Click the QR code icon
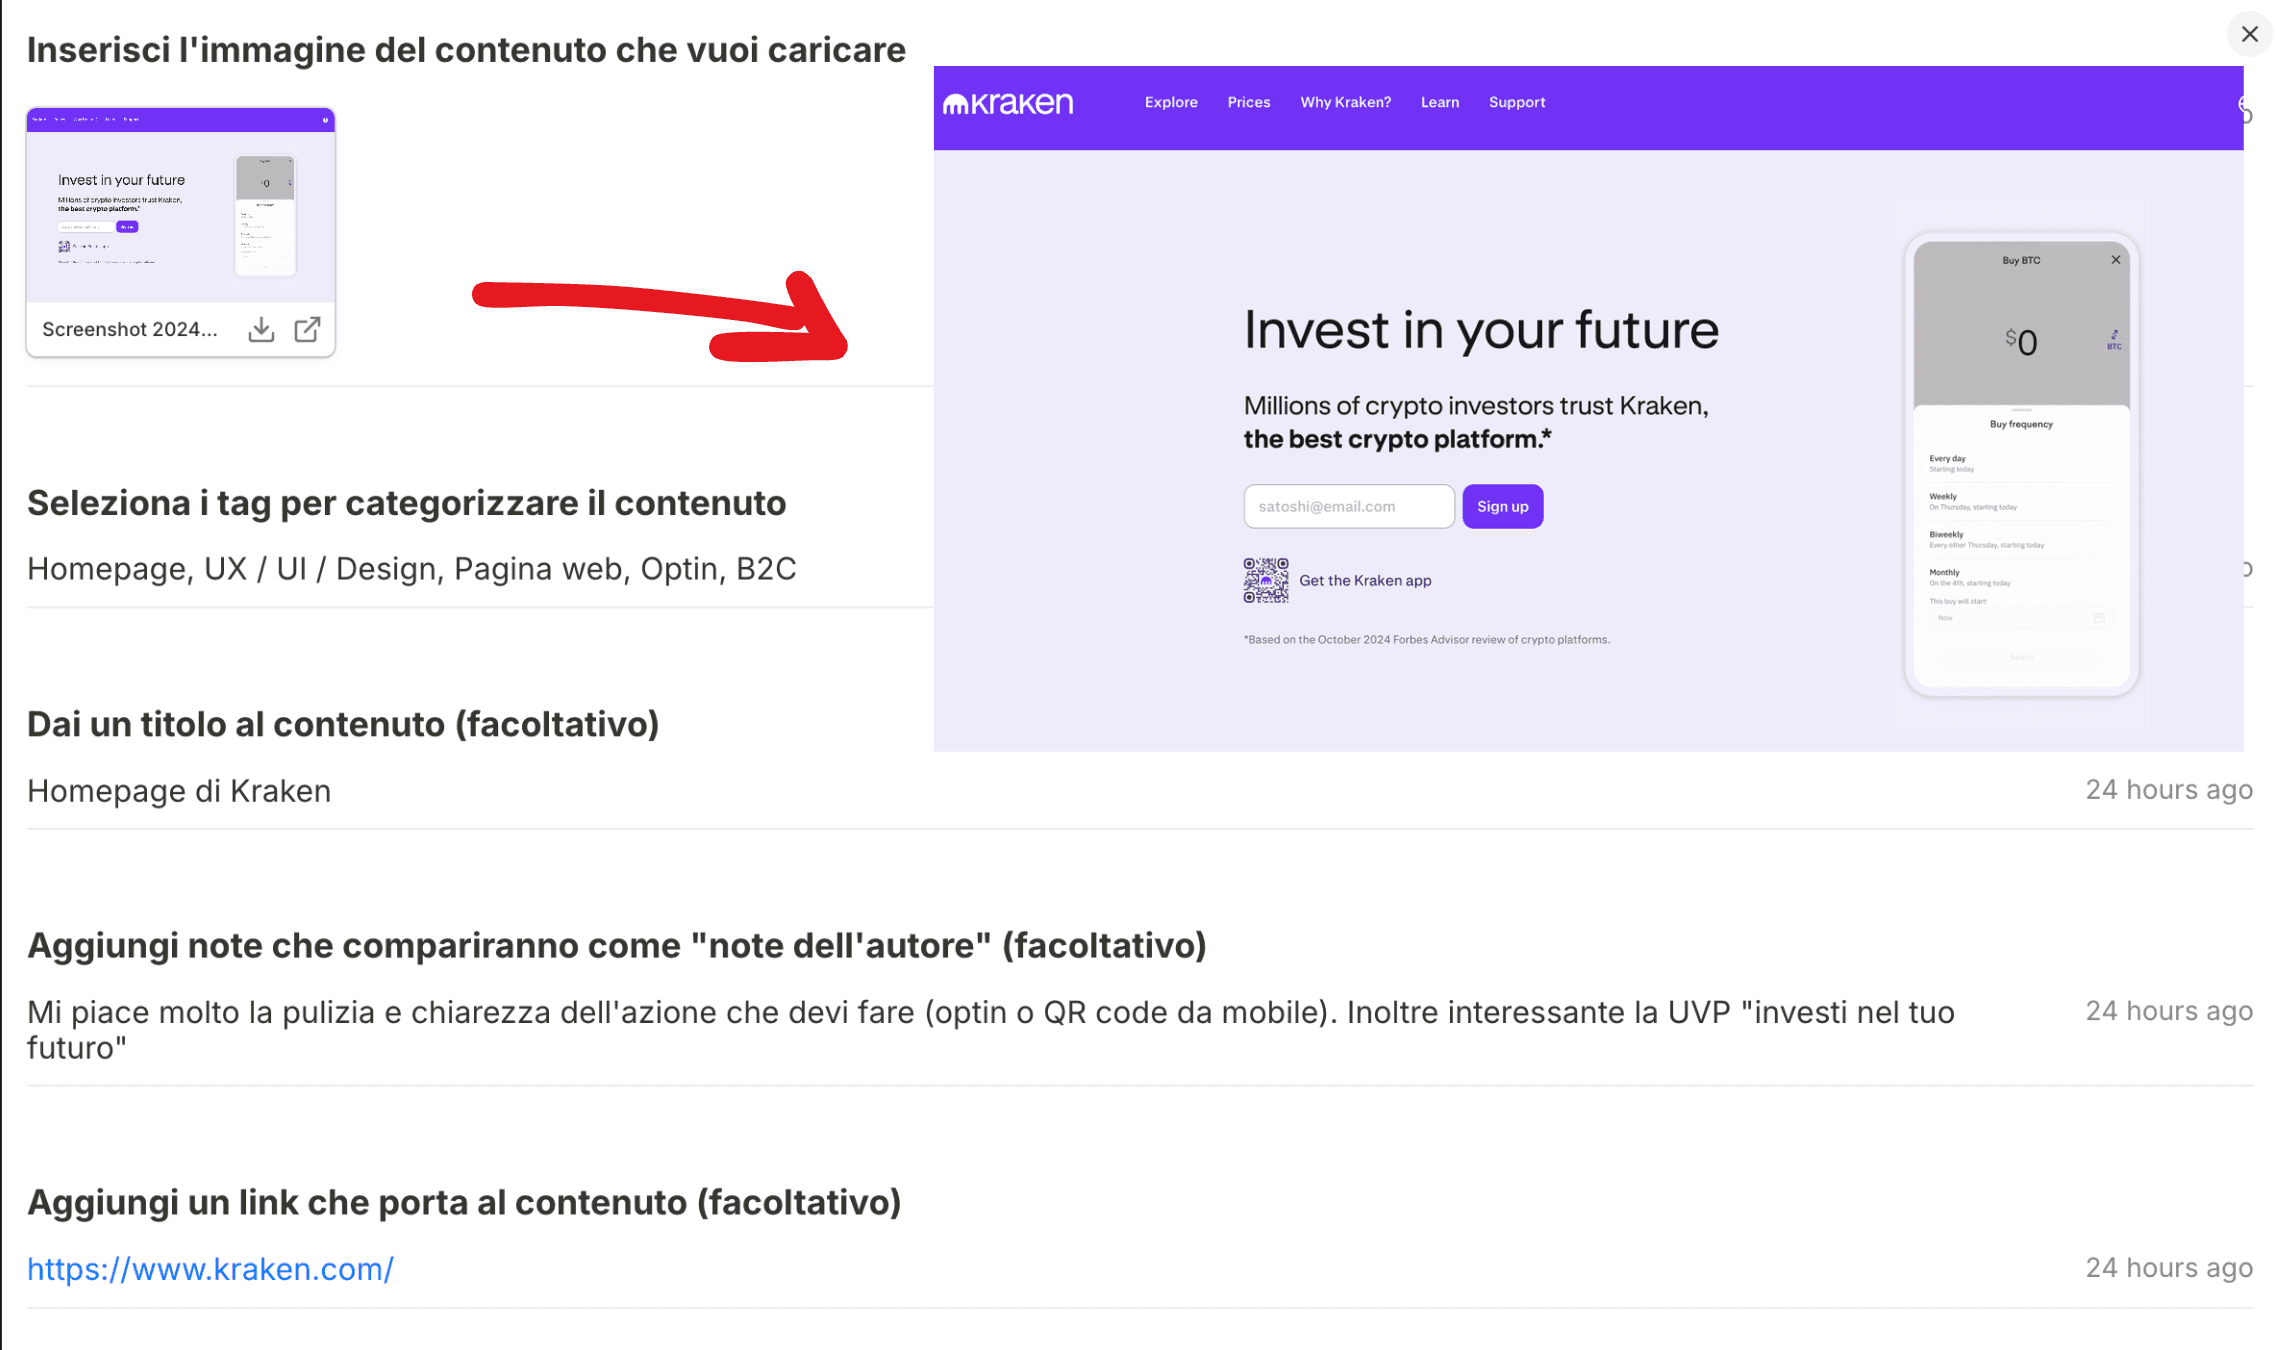The image size is (2276, 1350). [x=1266, y=580]
